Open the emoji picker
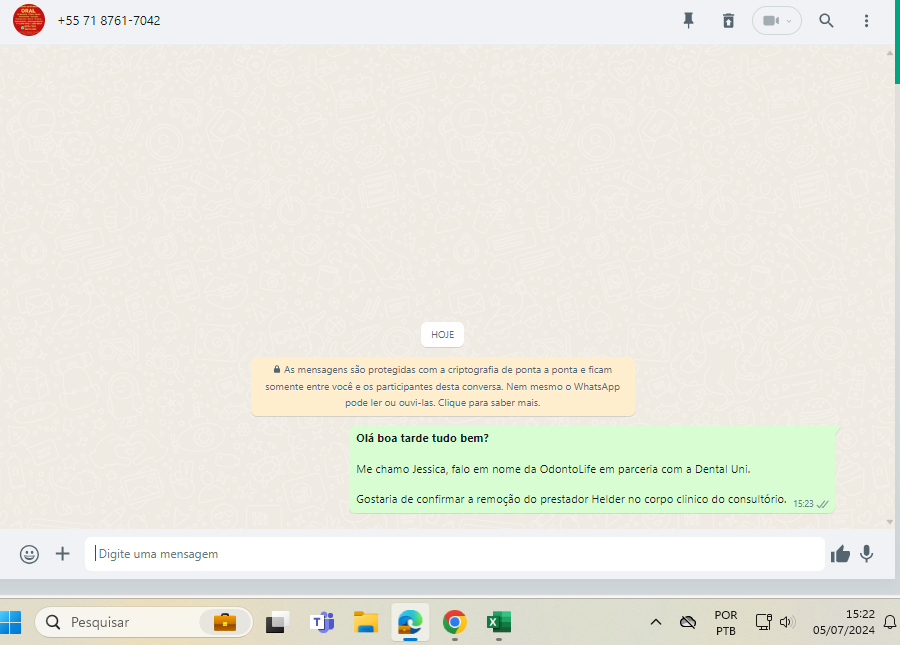 click(x=29, y=554)
